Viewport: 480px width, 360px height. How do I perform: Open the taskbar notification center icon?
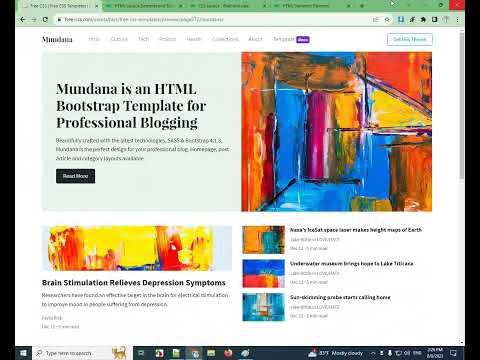(453, 353)
